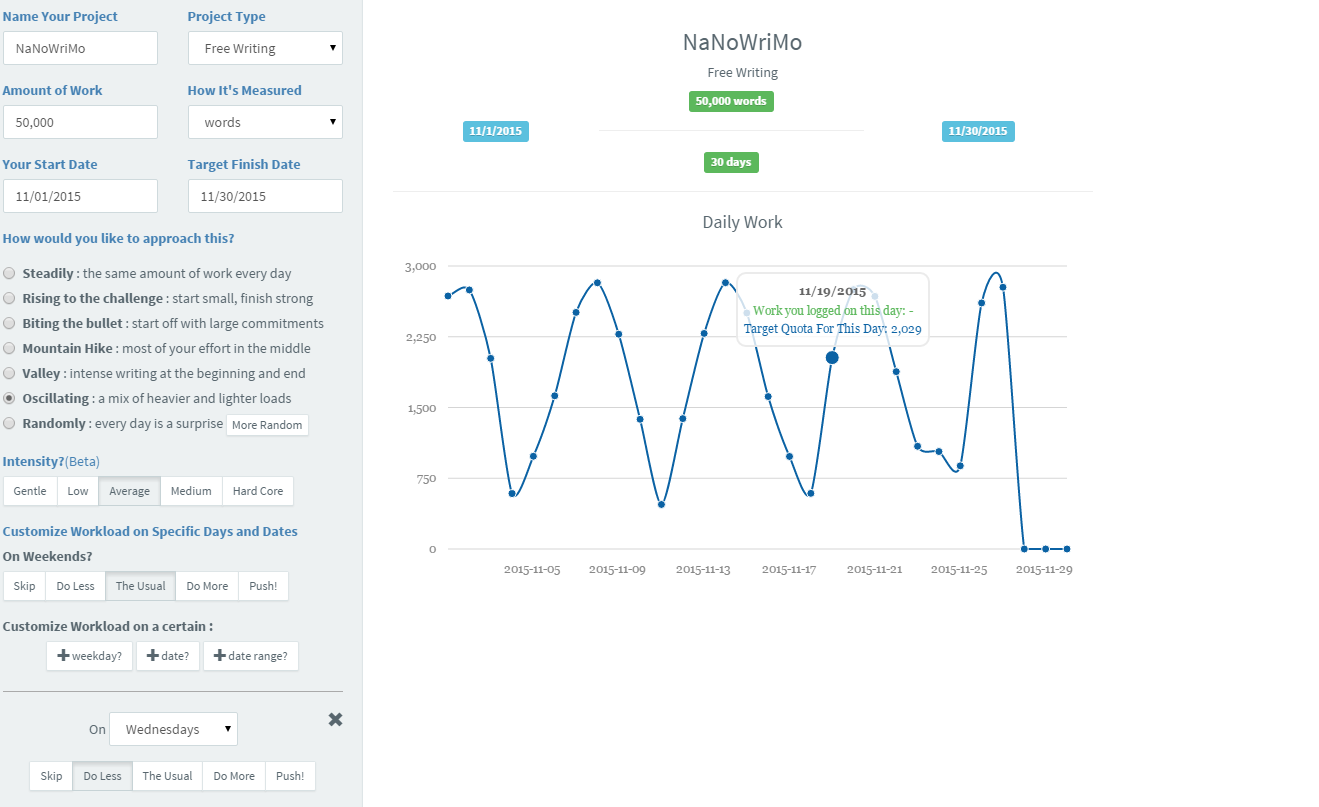
Task: Click the 11/30/2015 end date badge
Action: point(978,131)
